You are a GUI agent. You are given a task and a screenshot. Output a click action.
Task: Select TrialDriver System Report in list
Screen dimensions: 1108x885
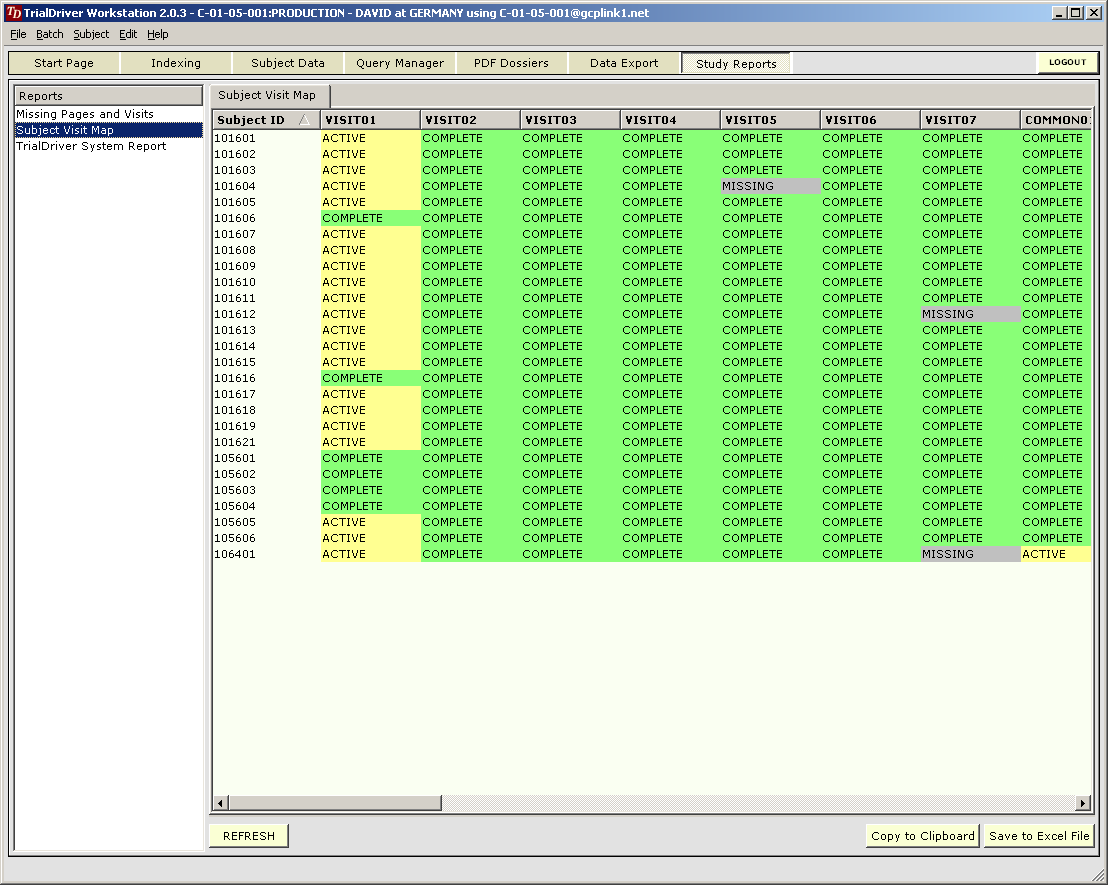tap(91, 146)
